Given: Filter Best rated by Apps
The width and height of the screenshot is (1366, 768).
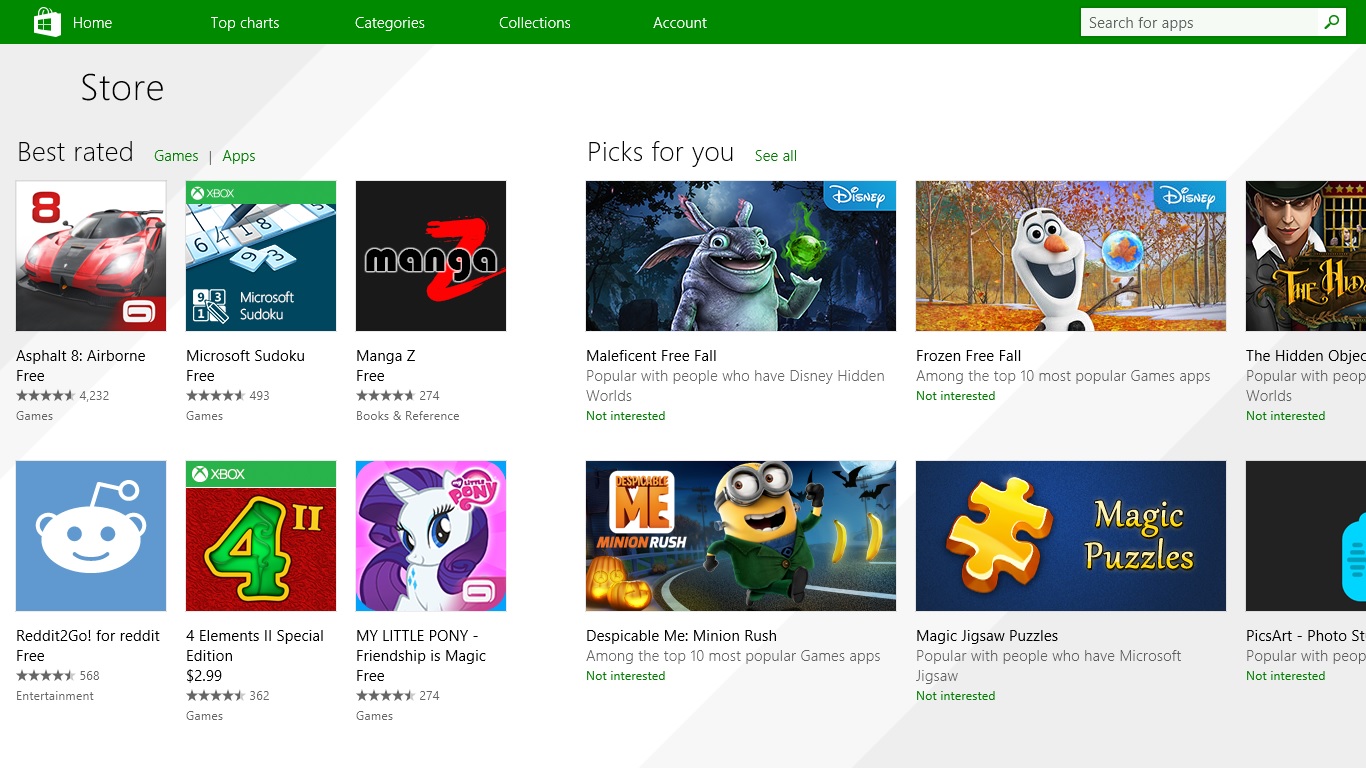Looking at the screenshot, I should click(x=239, y=156).
